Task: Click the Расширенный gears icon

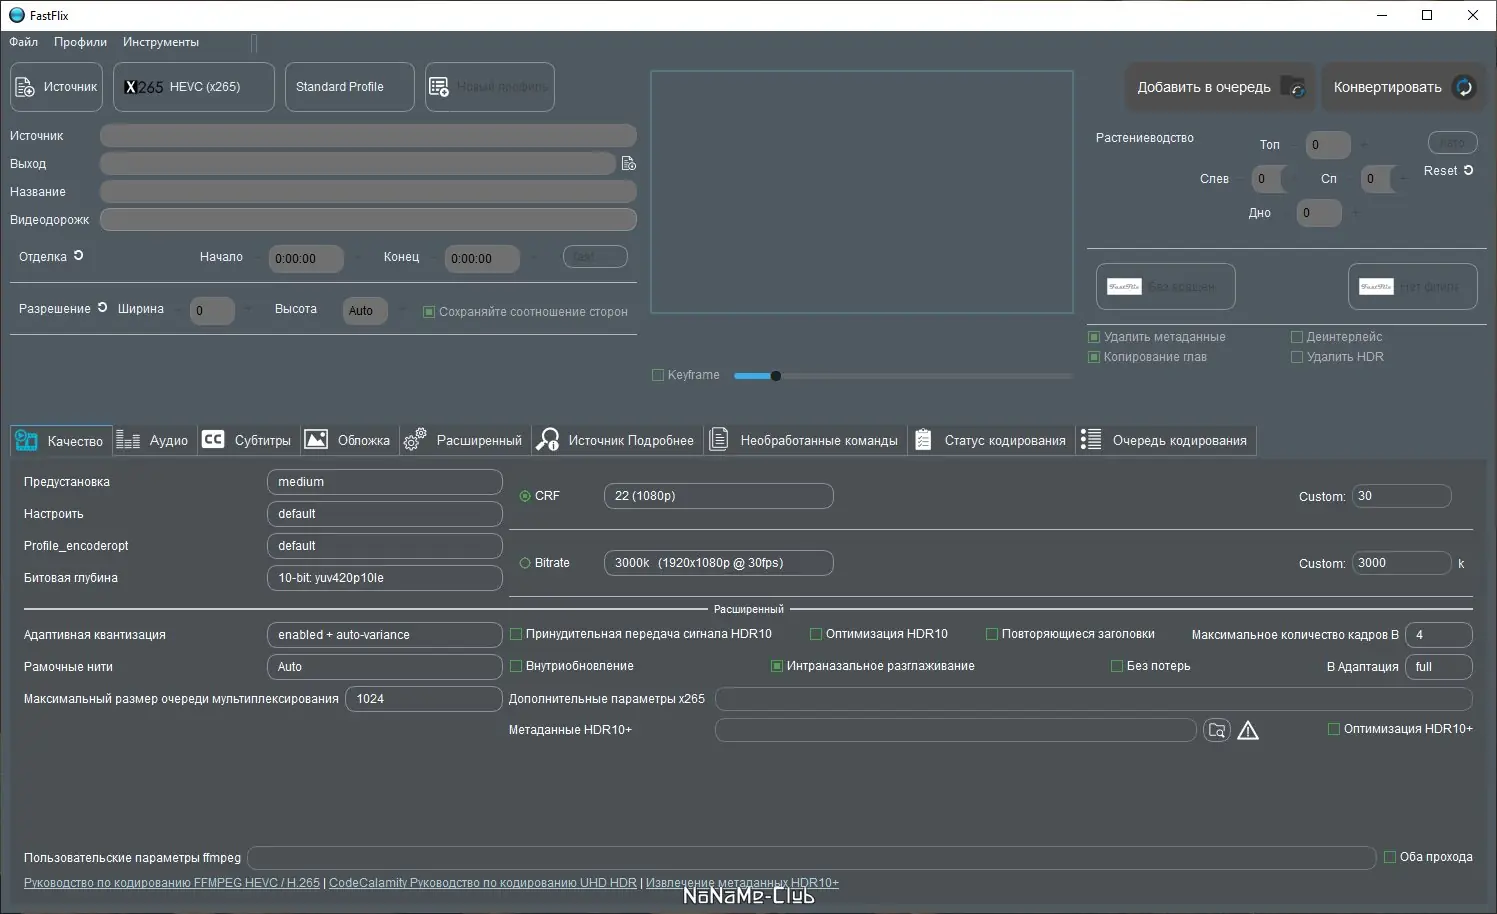Action: [415, 439]
